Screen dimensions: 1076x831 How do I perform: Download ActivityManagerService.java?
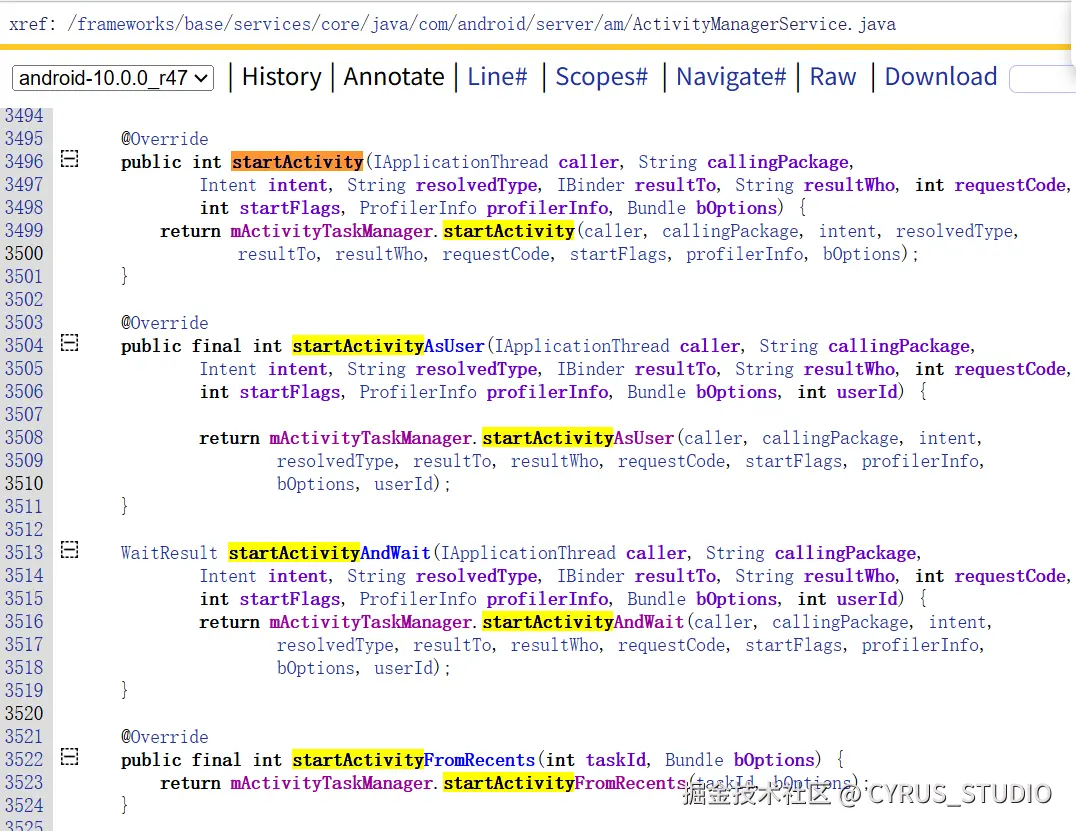[940, 76]
